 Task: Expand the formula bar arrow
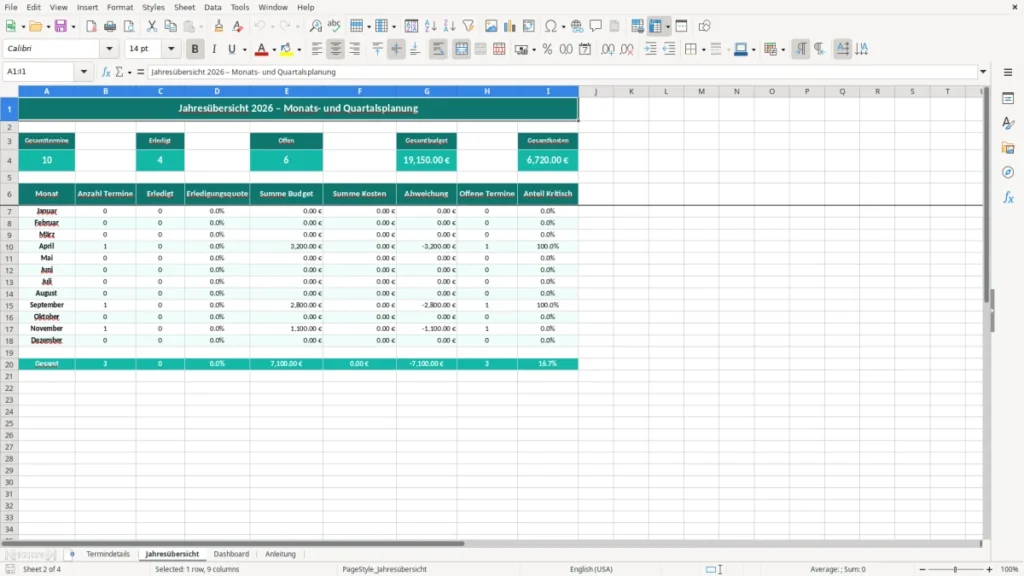983,72
